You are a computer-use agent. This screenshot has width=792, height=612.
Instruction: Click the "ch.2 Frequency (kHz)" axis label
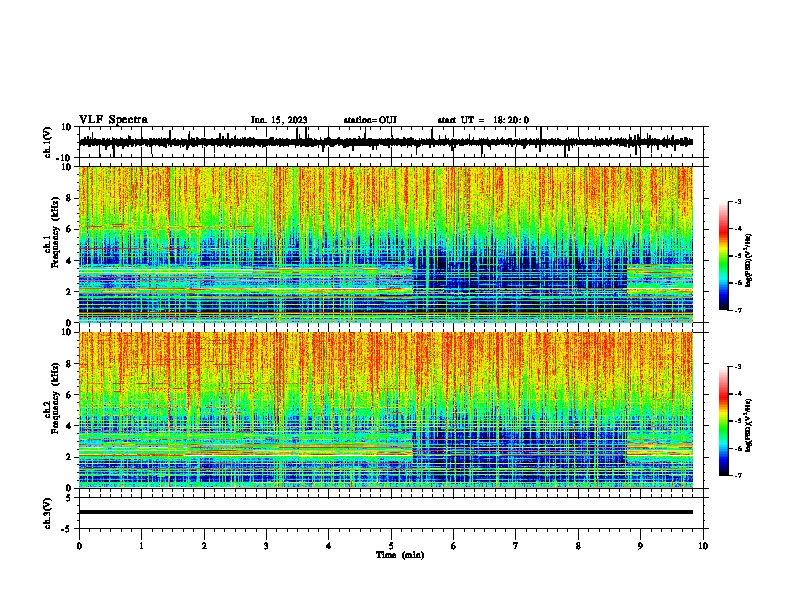[52, 398]
